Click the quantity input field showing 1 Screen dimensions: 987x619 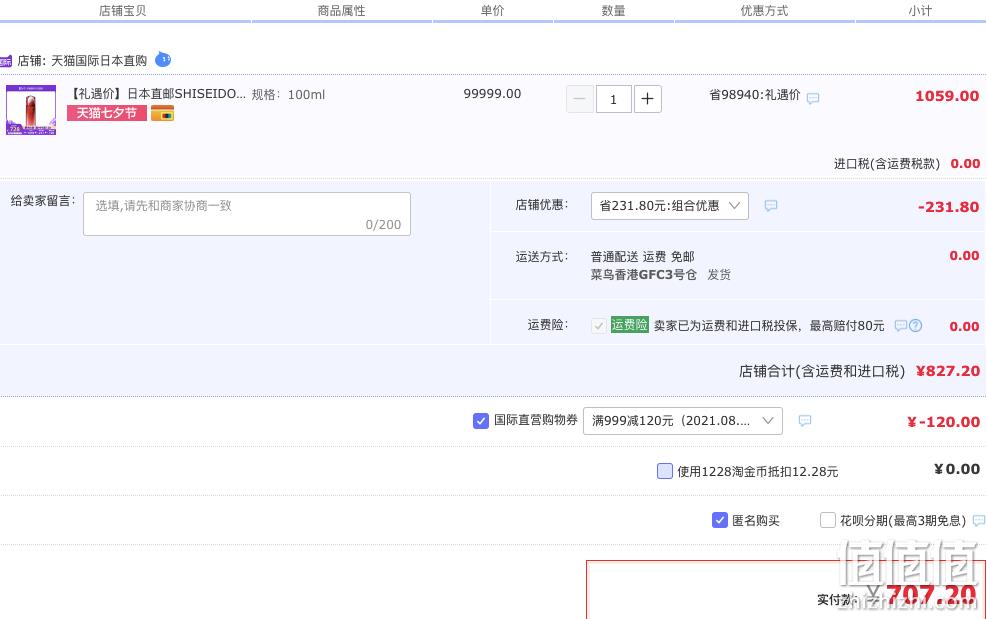pyautogui.click(x=614, y=99)
